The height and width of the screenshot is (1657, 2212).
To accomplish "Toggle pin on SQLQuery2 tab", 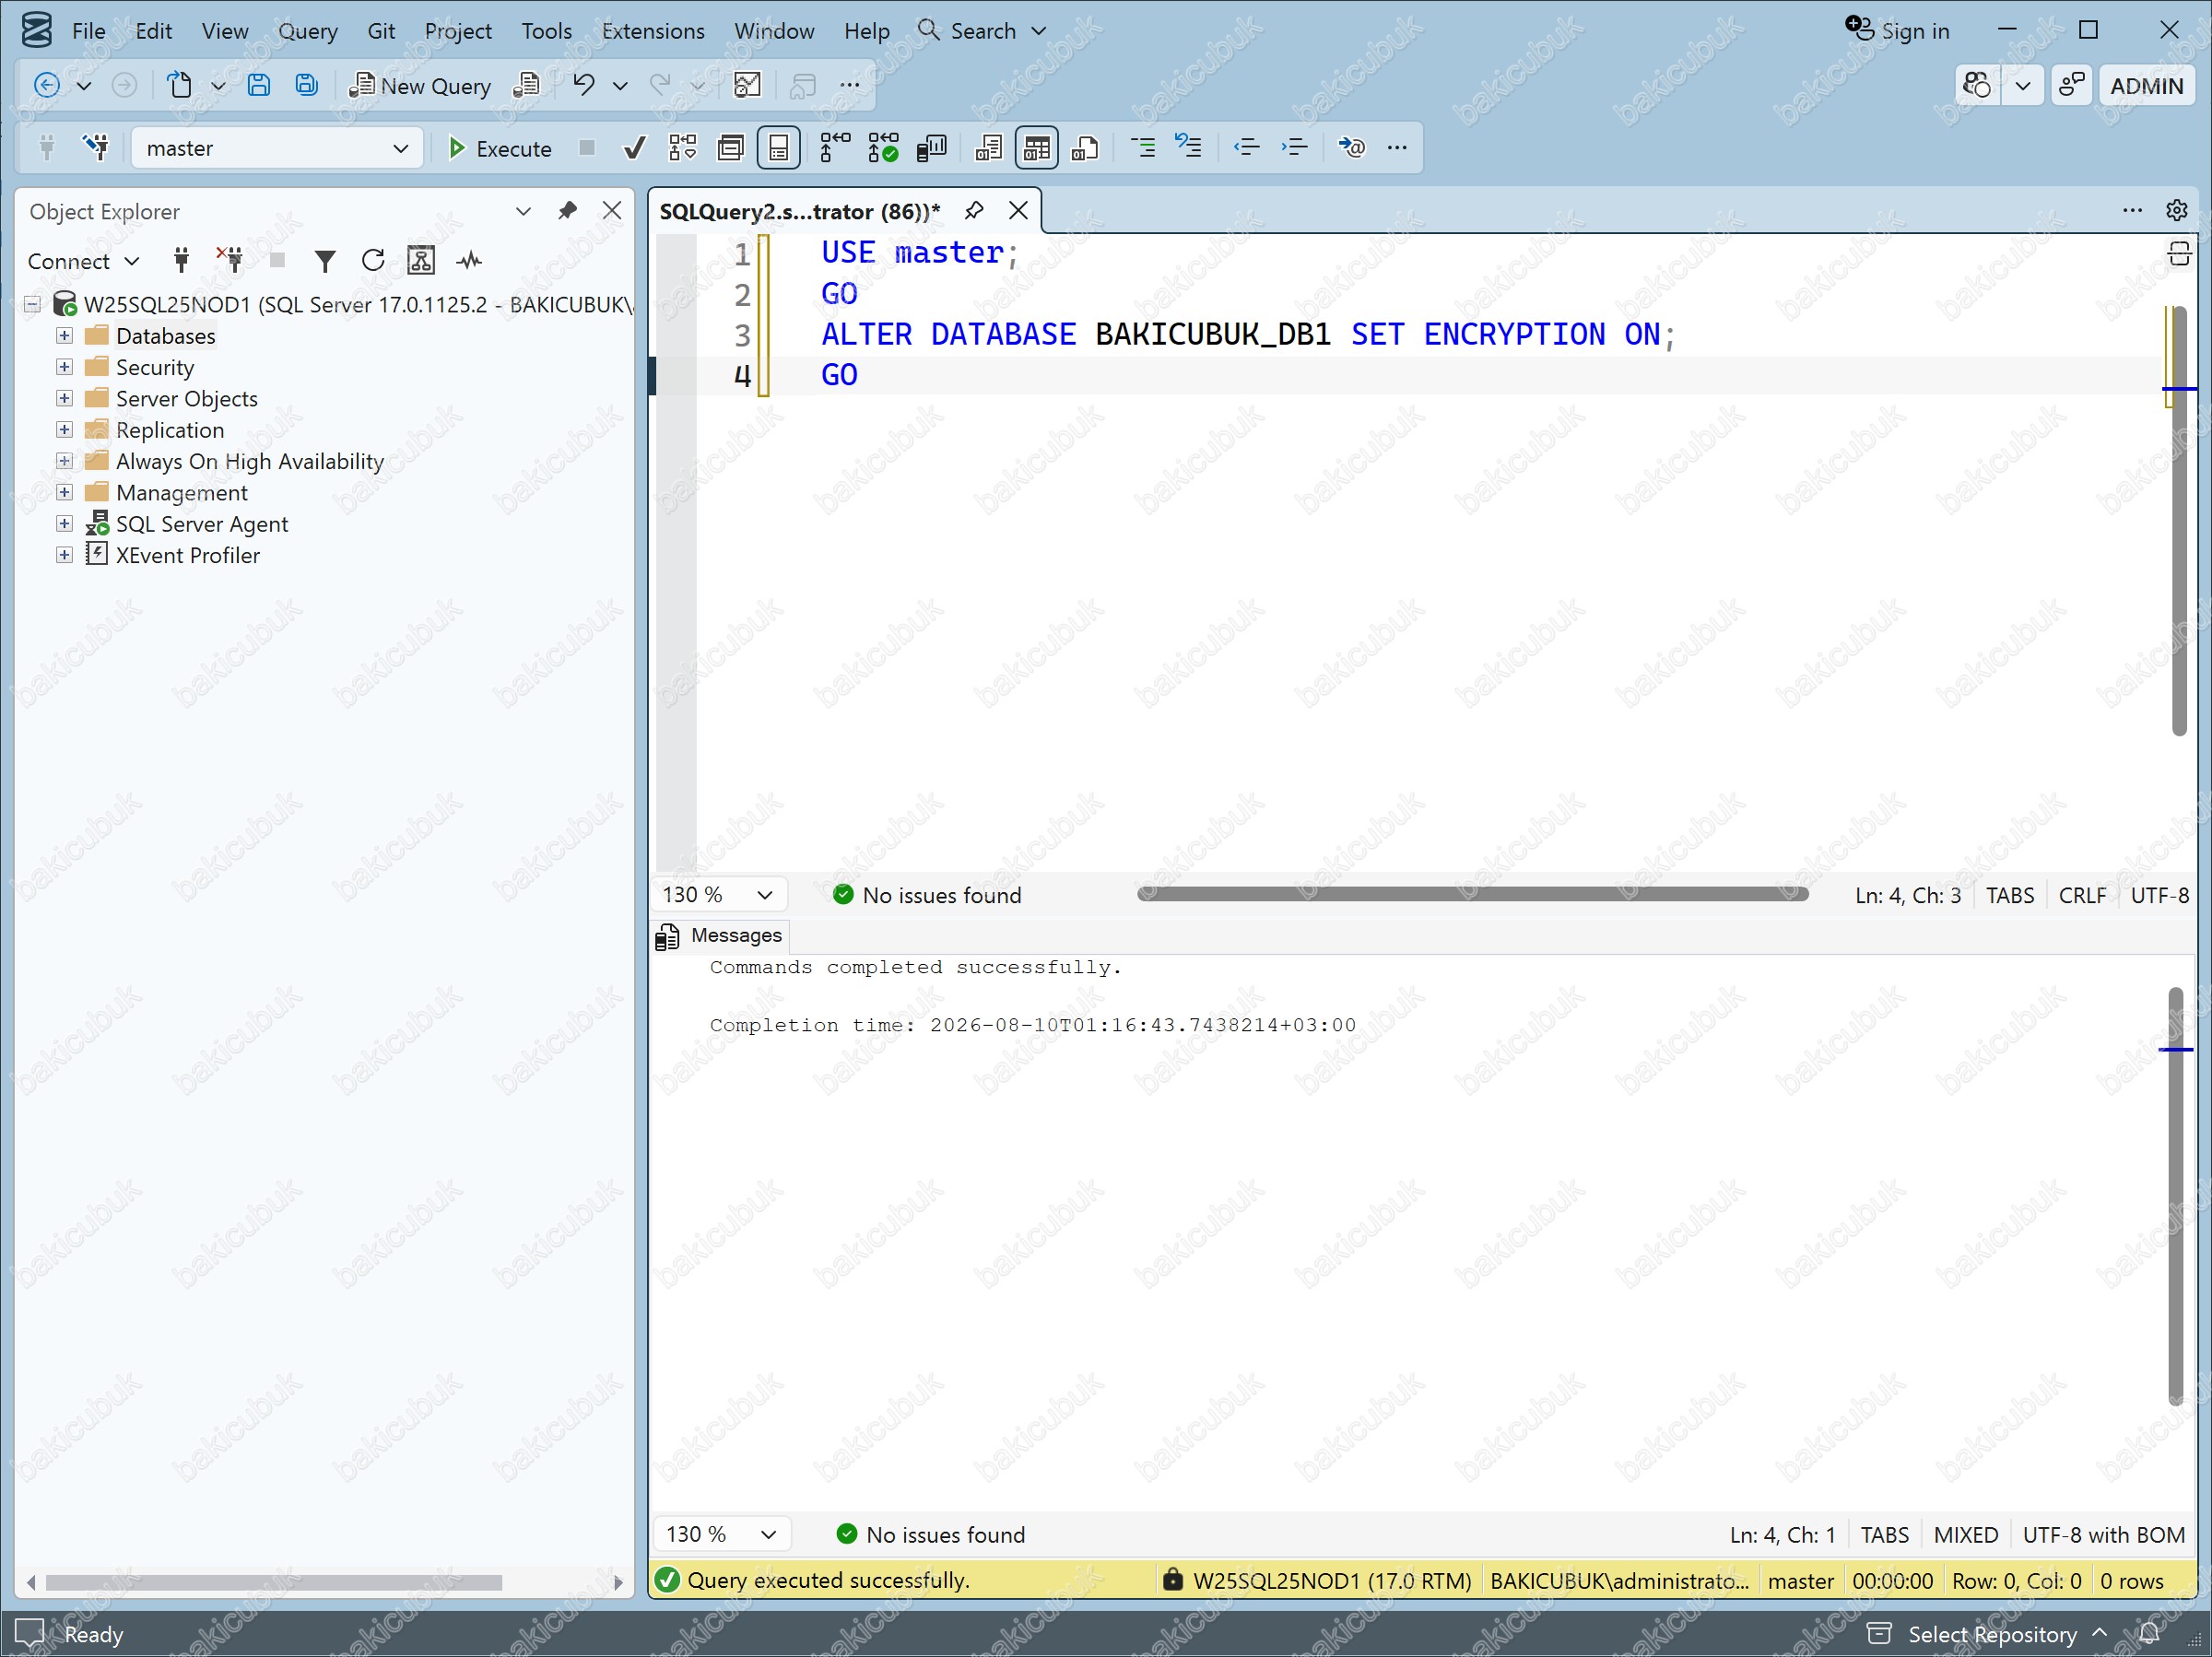I will pyautogui.click(x=973, y=211).
